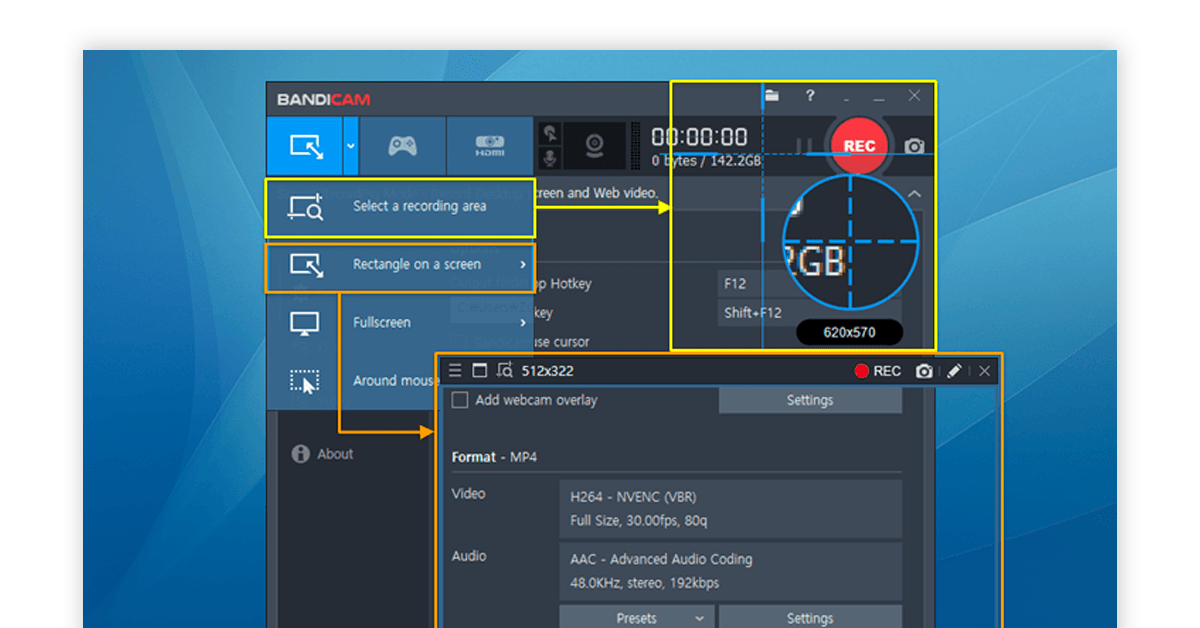Click the AAC - Advanced Audio Coding info
The height and width of the screenshot is (628, 1200).
point(730,571)
